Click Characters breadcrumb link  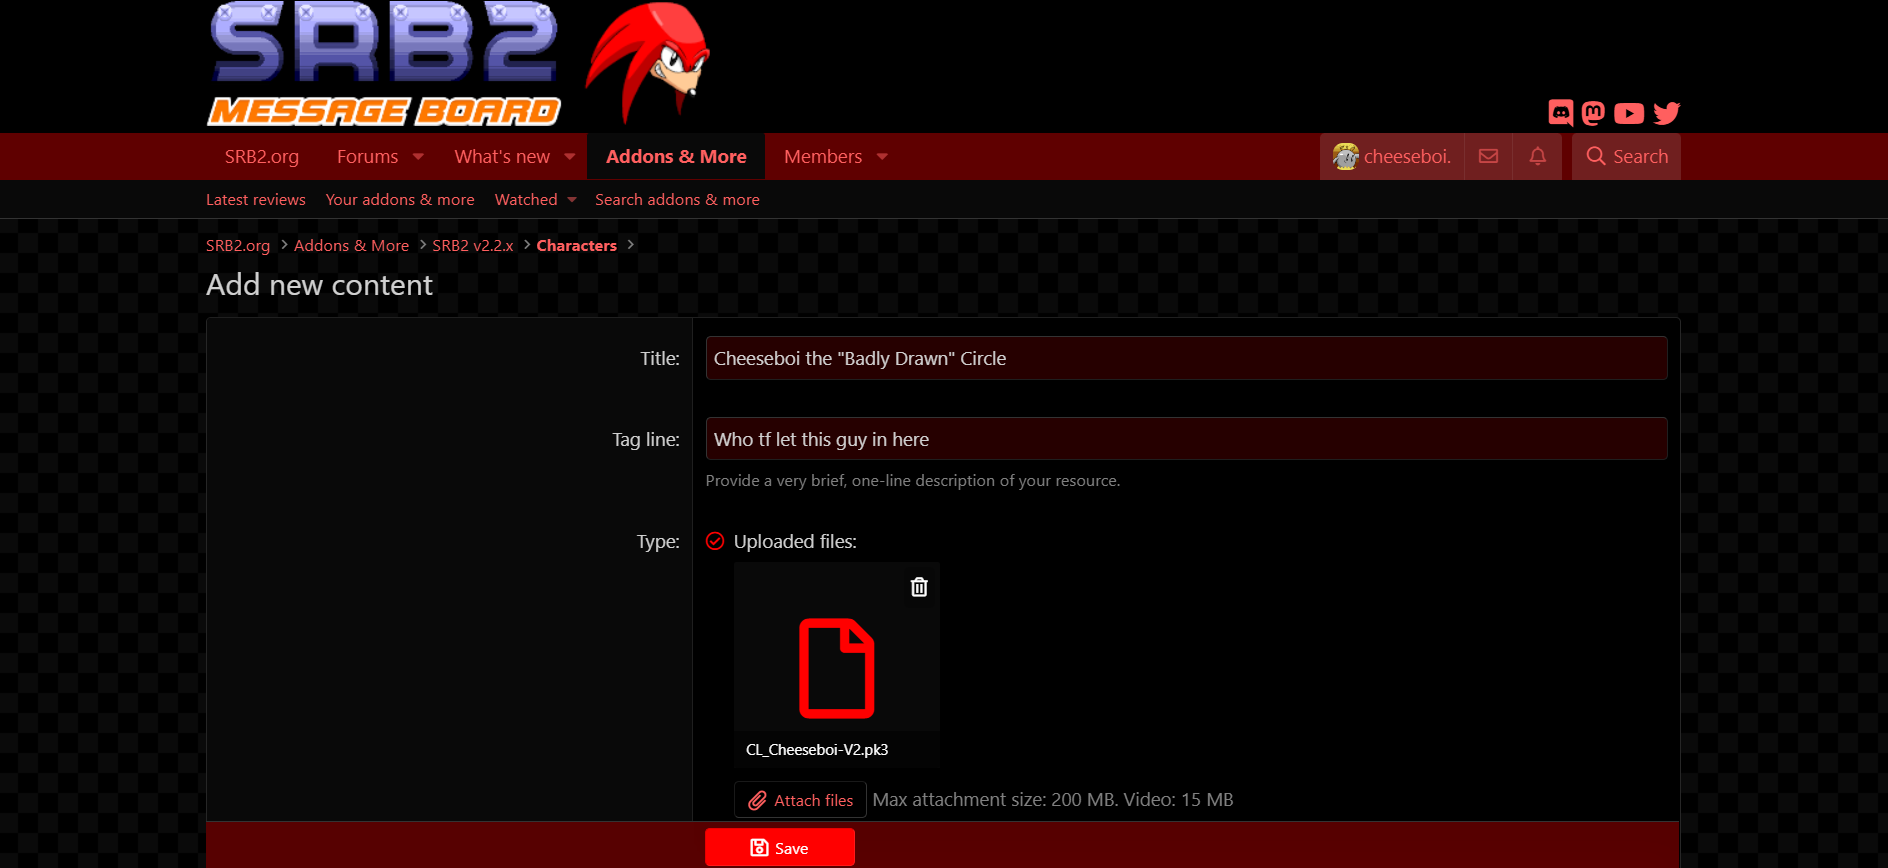[576, 246]
